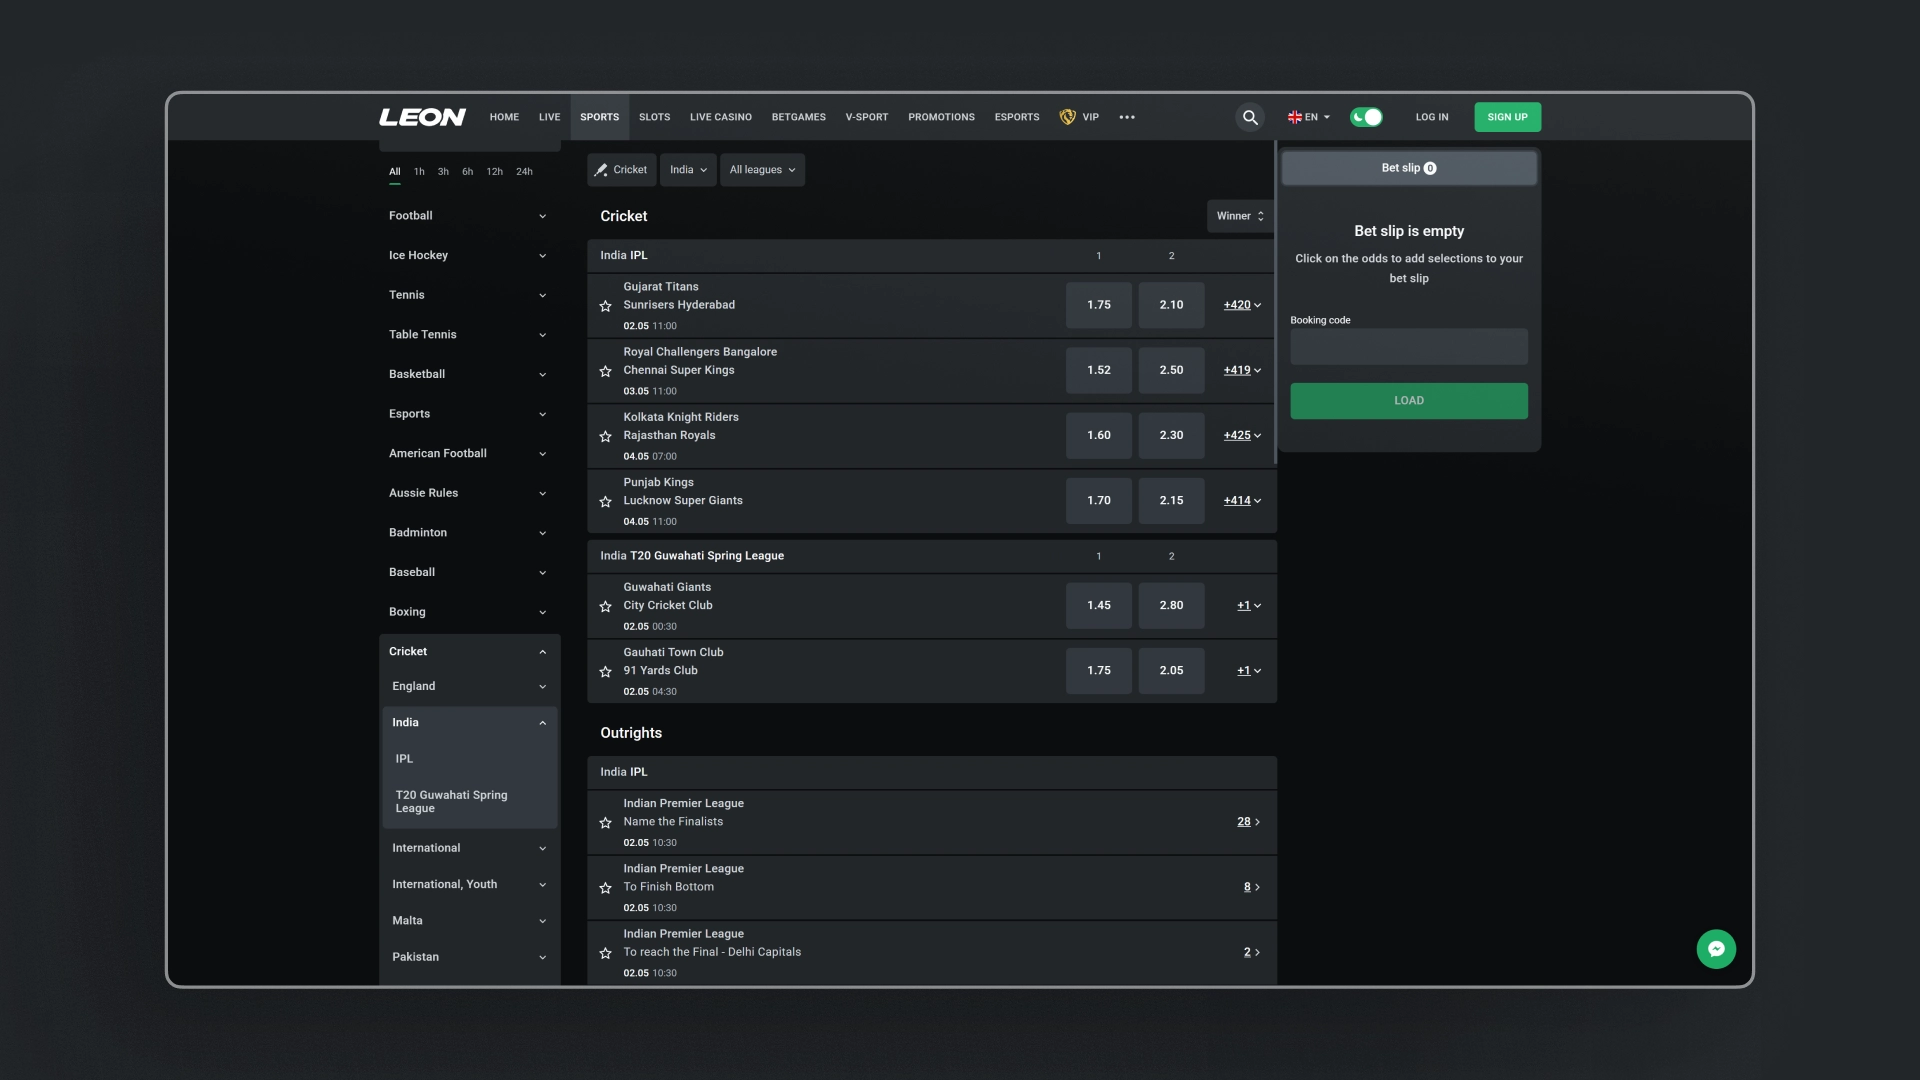This screenshot has width=1920, height=1080.
Task: Open the SLOTS menu item
Action: tap(655, 117)
